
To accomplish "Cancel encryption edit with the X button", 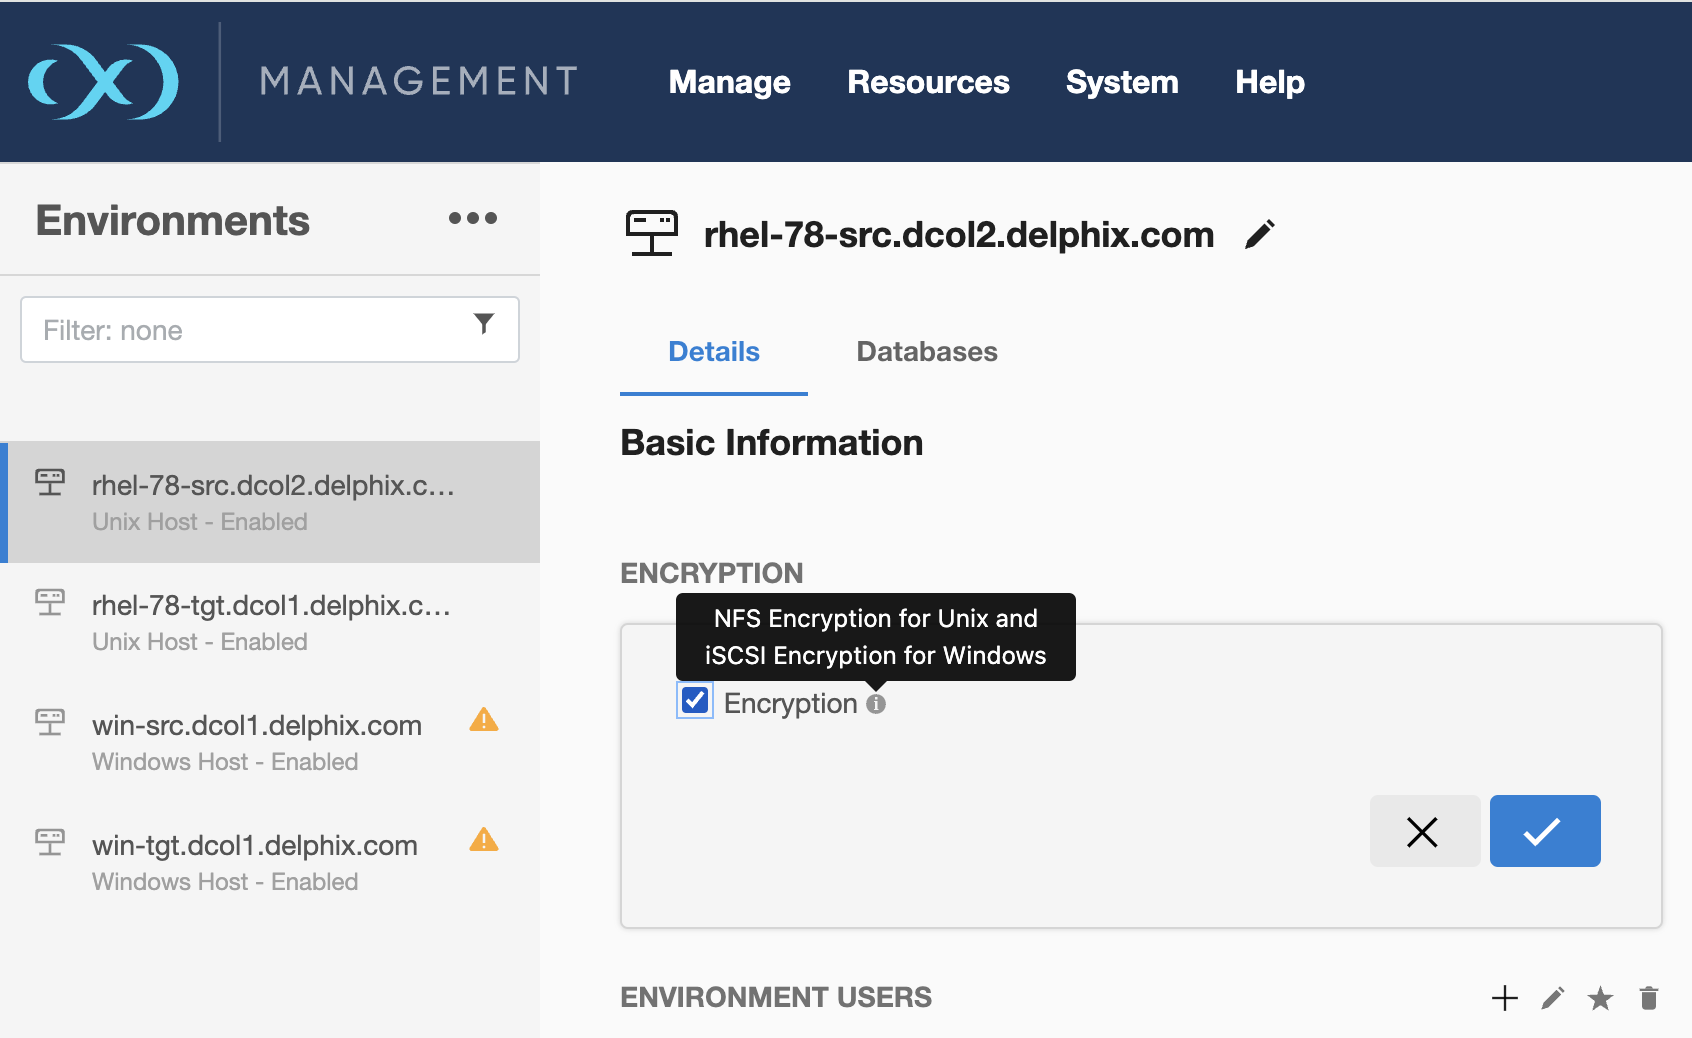I will pos(1424,831).
